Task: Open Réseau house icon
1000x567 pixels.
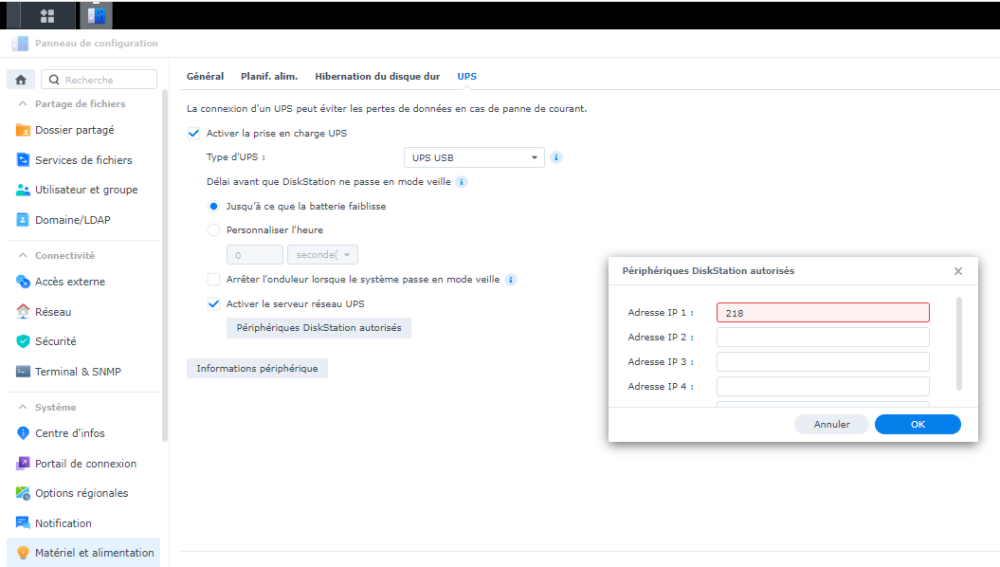Action: pos(23,311)
